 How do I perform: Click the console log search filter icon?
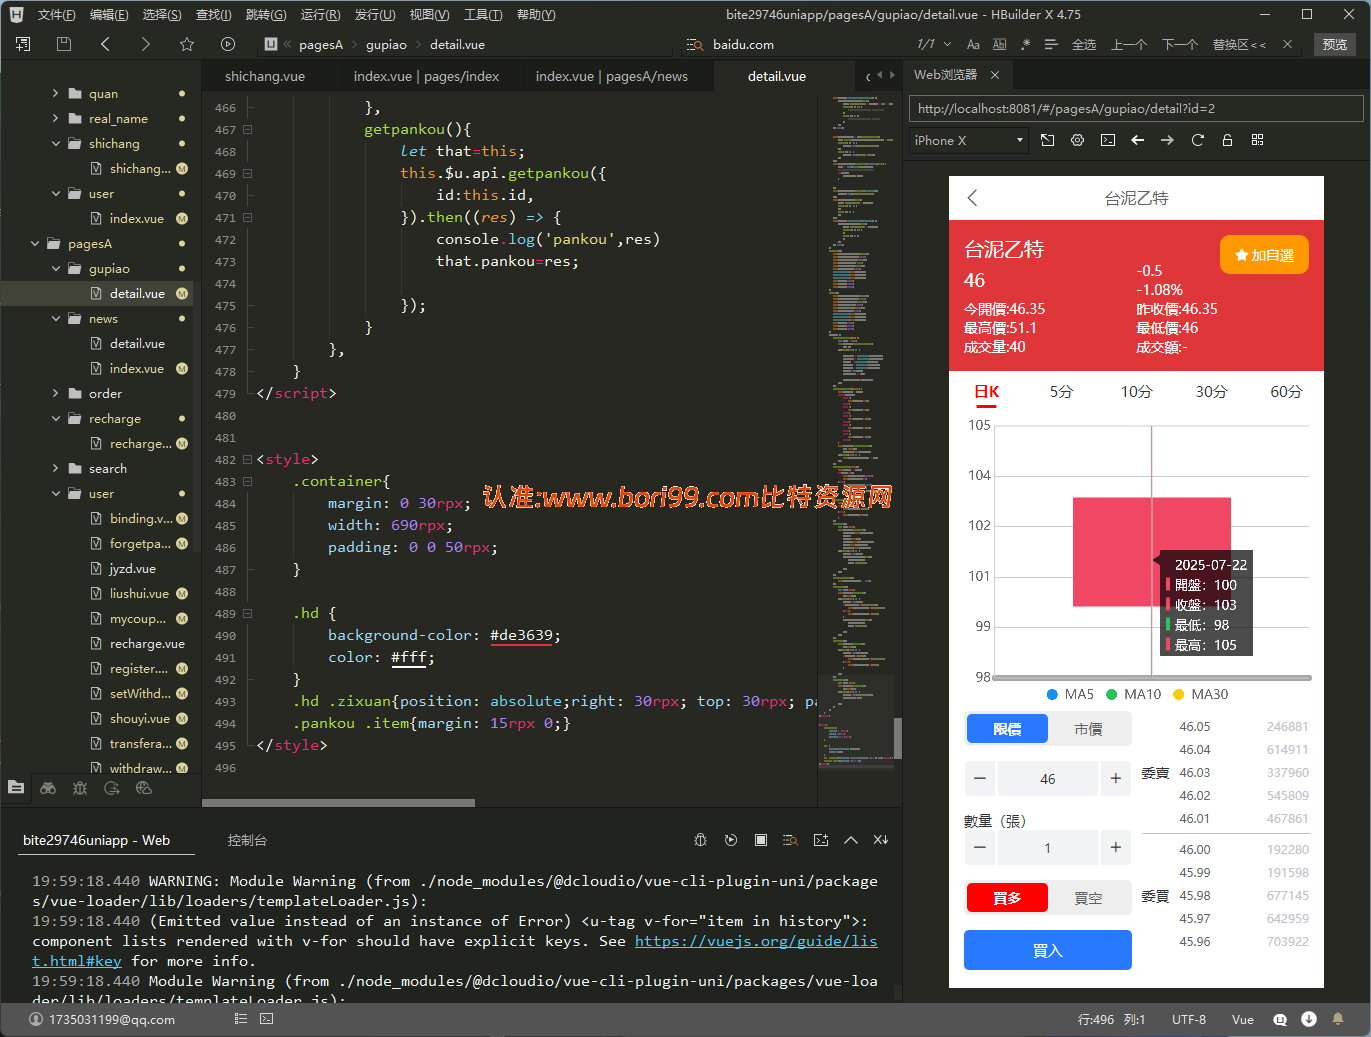pos(790,840)
